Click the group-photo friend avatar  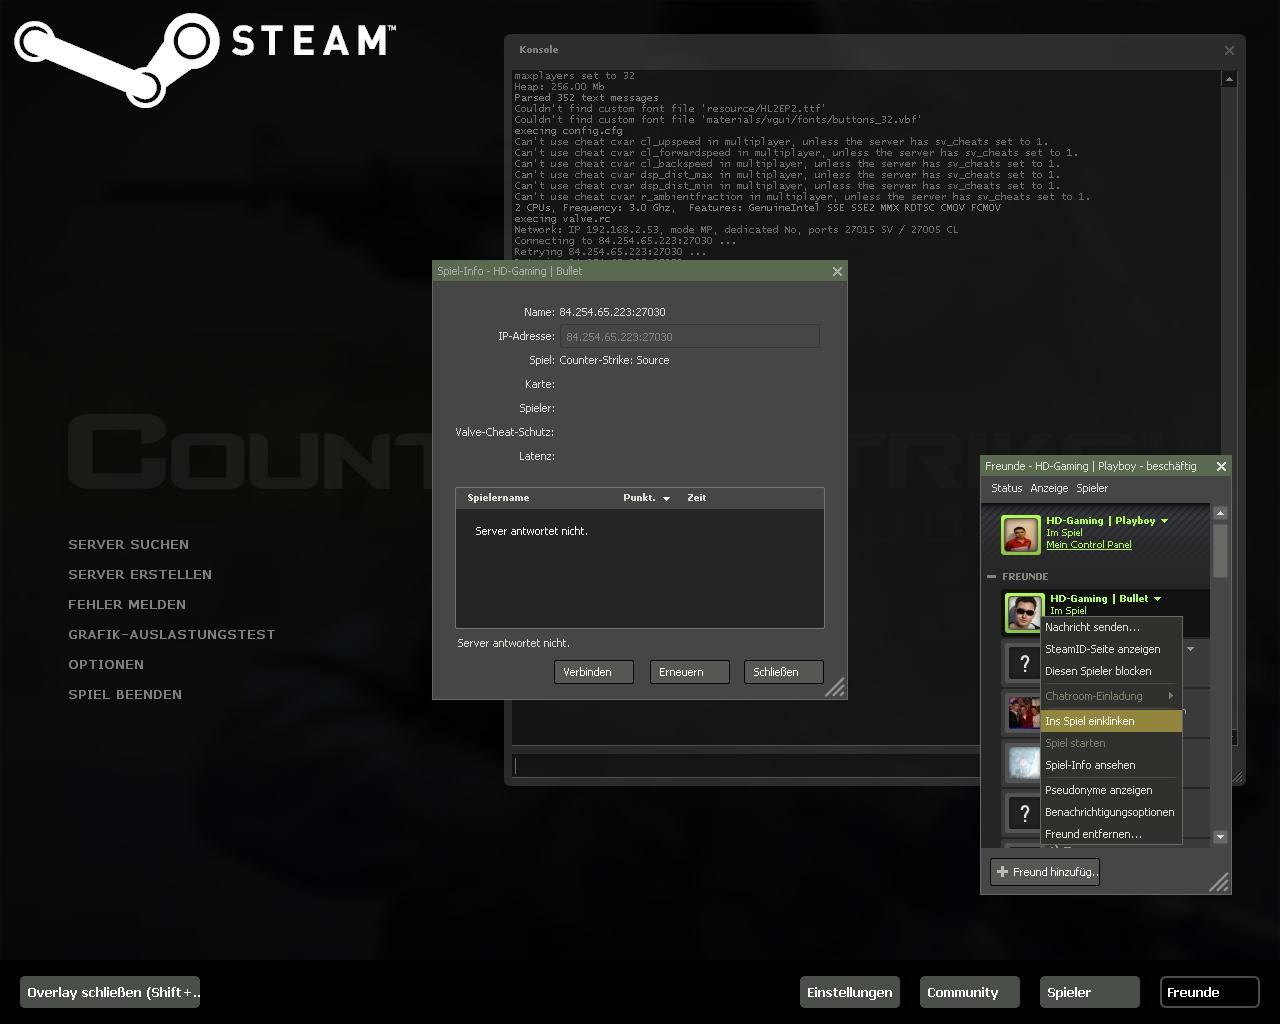tap(1023, 712)
